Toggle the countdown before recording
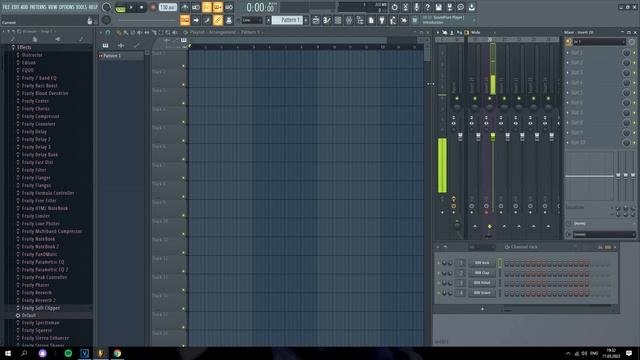Screen dimensions: 640x360 pos(207,7)
